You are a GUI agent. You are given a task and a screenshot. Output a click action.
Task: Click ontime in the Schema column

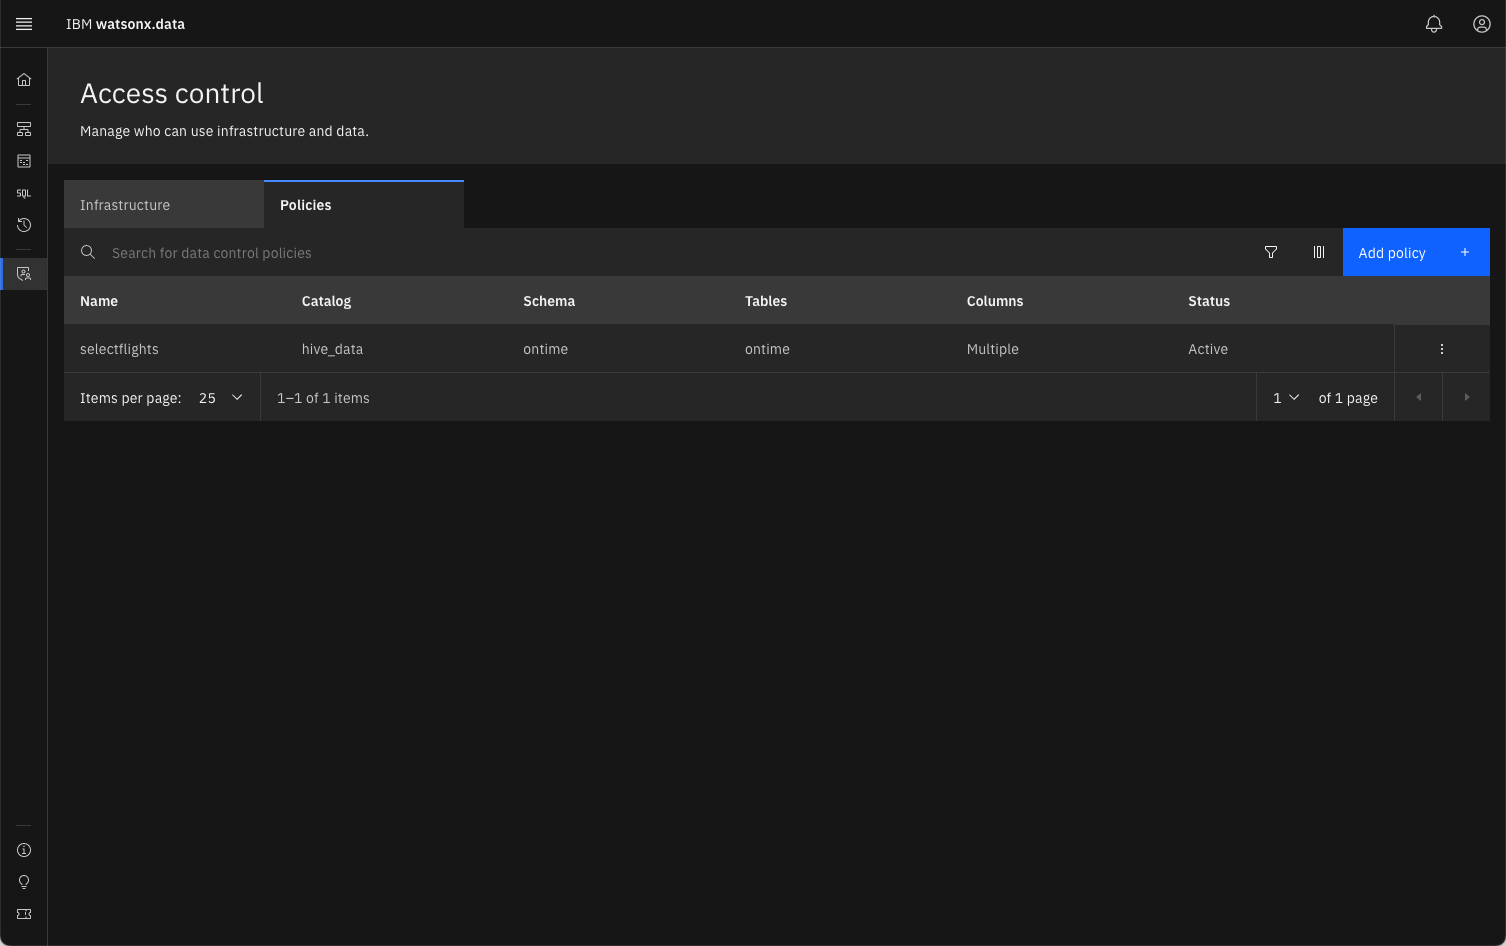coord(545,349)
